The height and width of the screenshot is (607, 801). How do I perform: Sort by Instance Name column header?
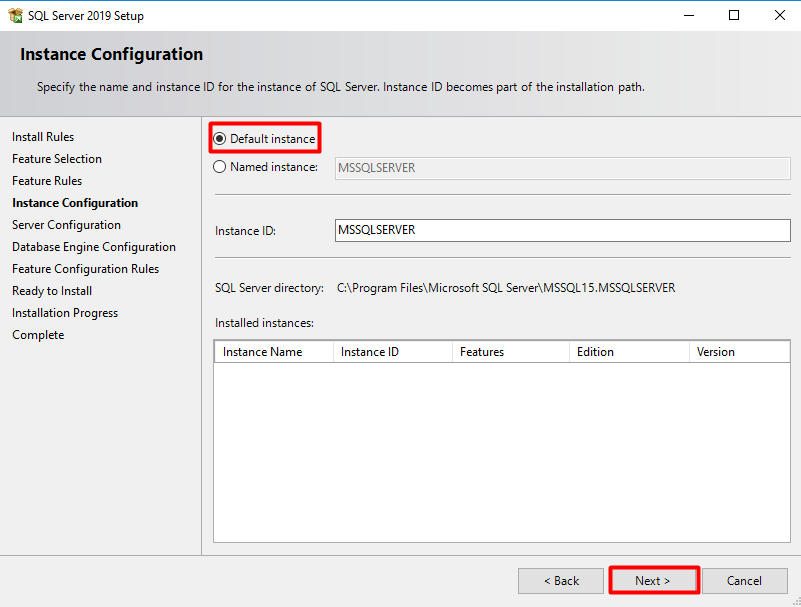(x=274, y=352)
